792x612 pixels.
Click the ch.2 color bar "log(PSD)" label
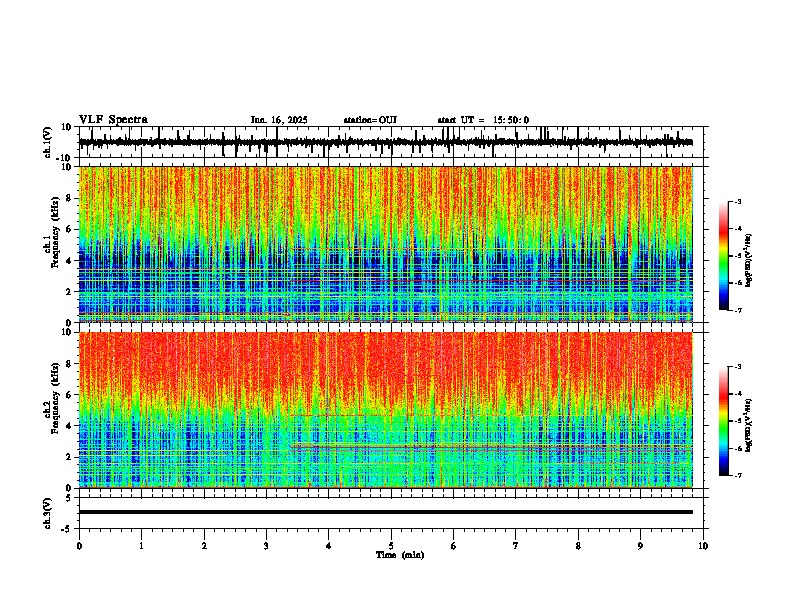coord(749,425)
